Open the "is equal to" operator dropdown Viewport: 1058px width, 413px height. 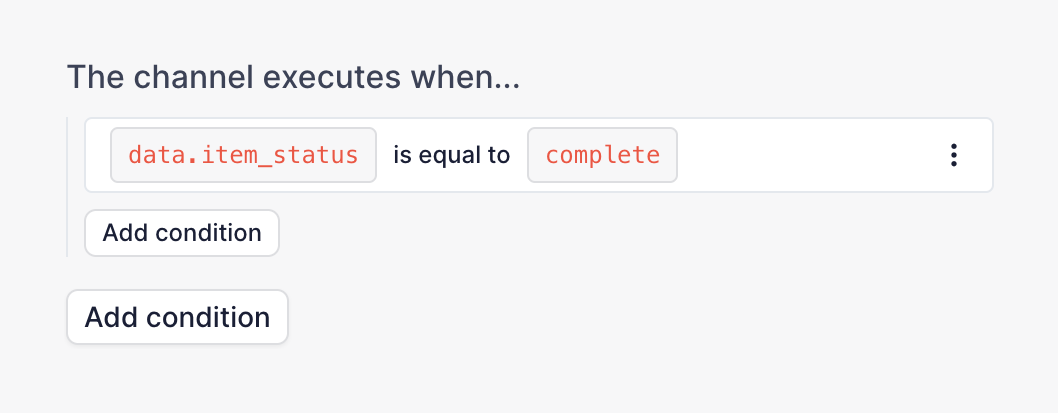tap(451, 155)
